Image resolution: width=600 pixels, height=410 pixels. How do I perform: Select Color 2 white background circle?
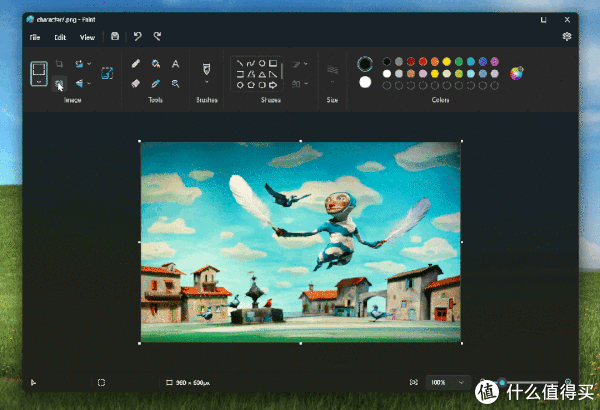(365, 82)
